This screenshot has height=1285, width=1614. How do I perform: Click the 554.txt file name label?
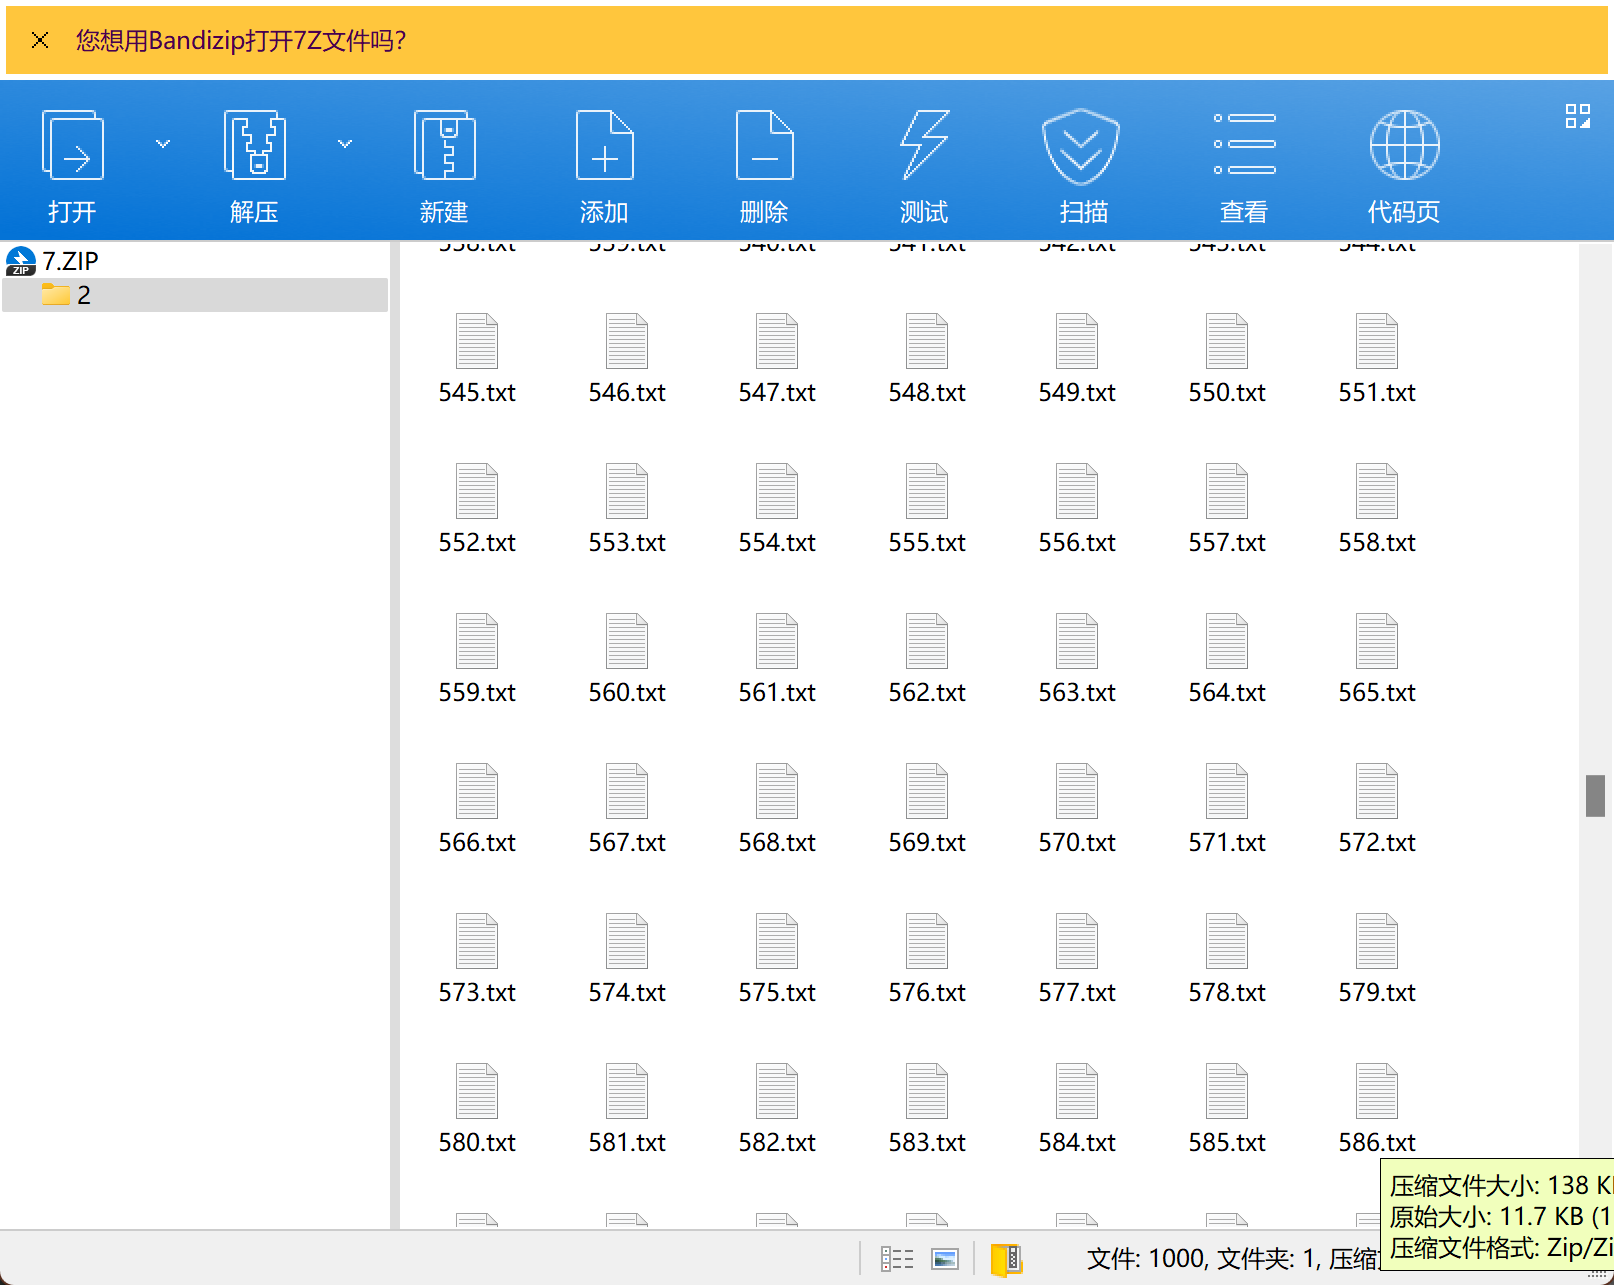coord(777,542)
